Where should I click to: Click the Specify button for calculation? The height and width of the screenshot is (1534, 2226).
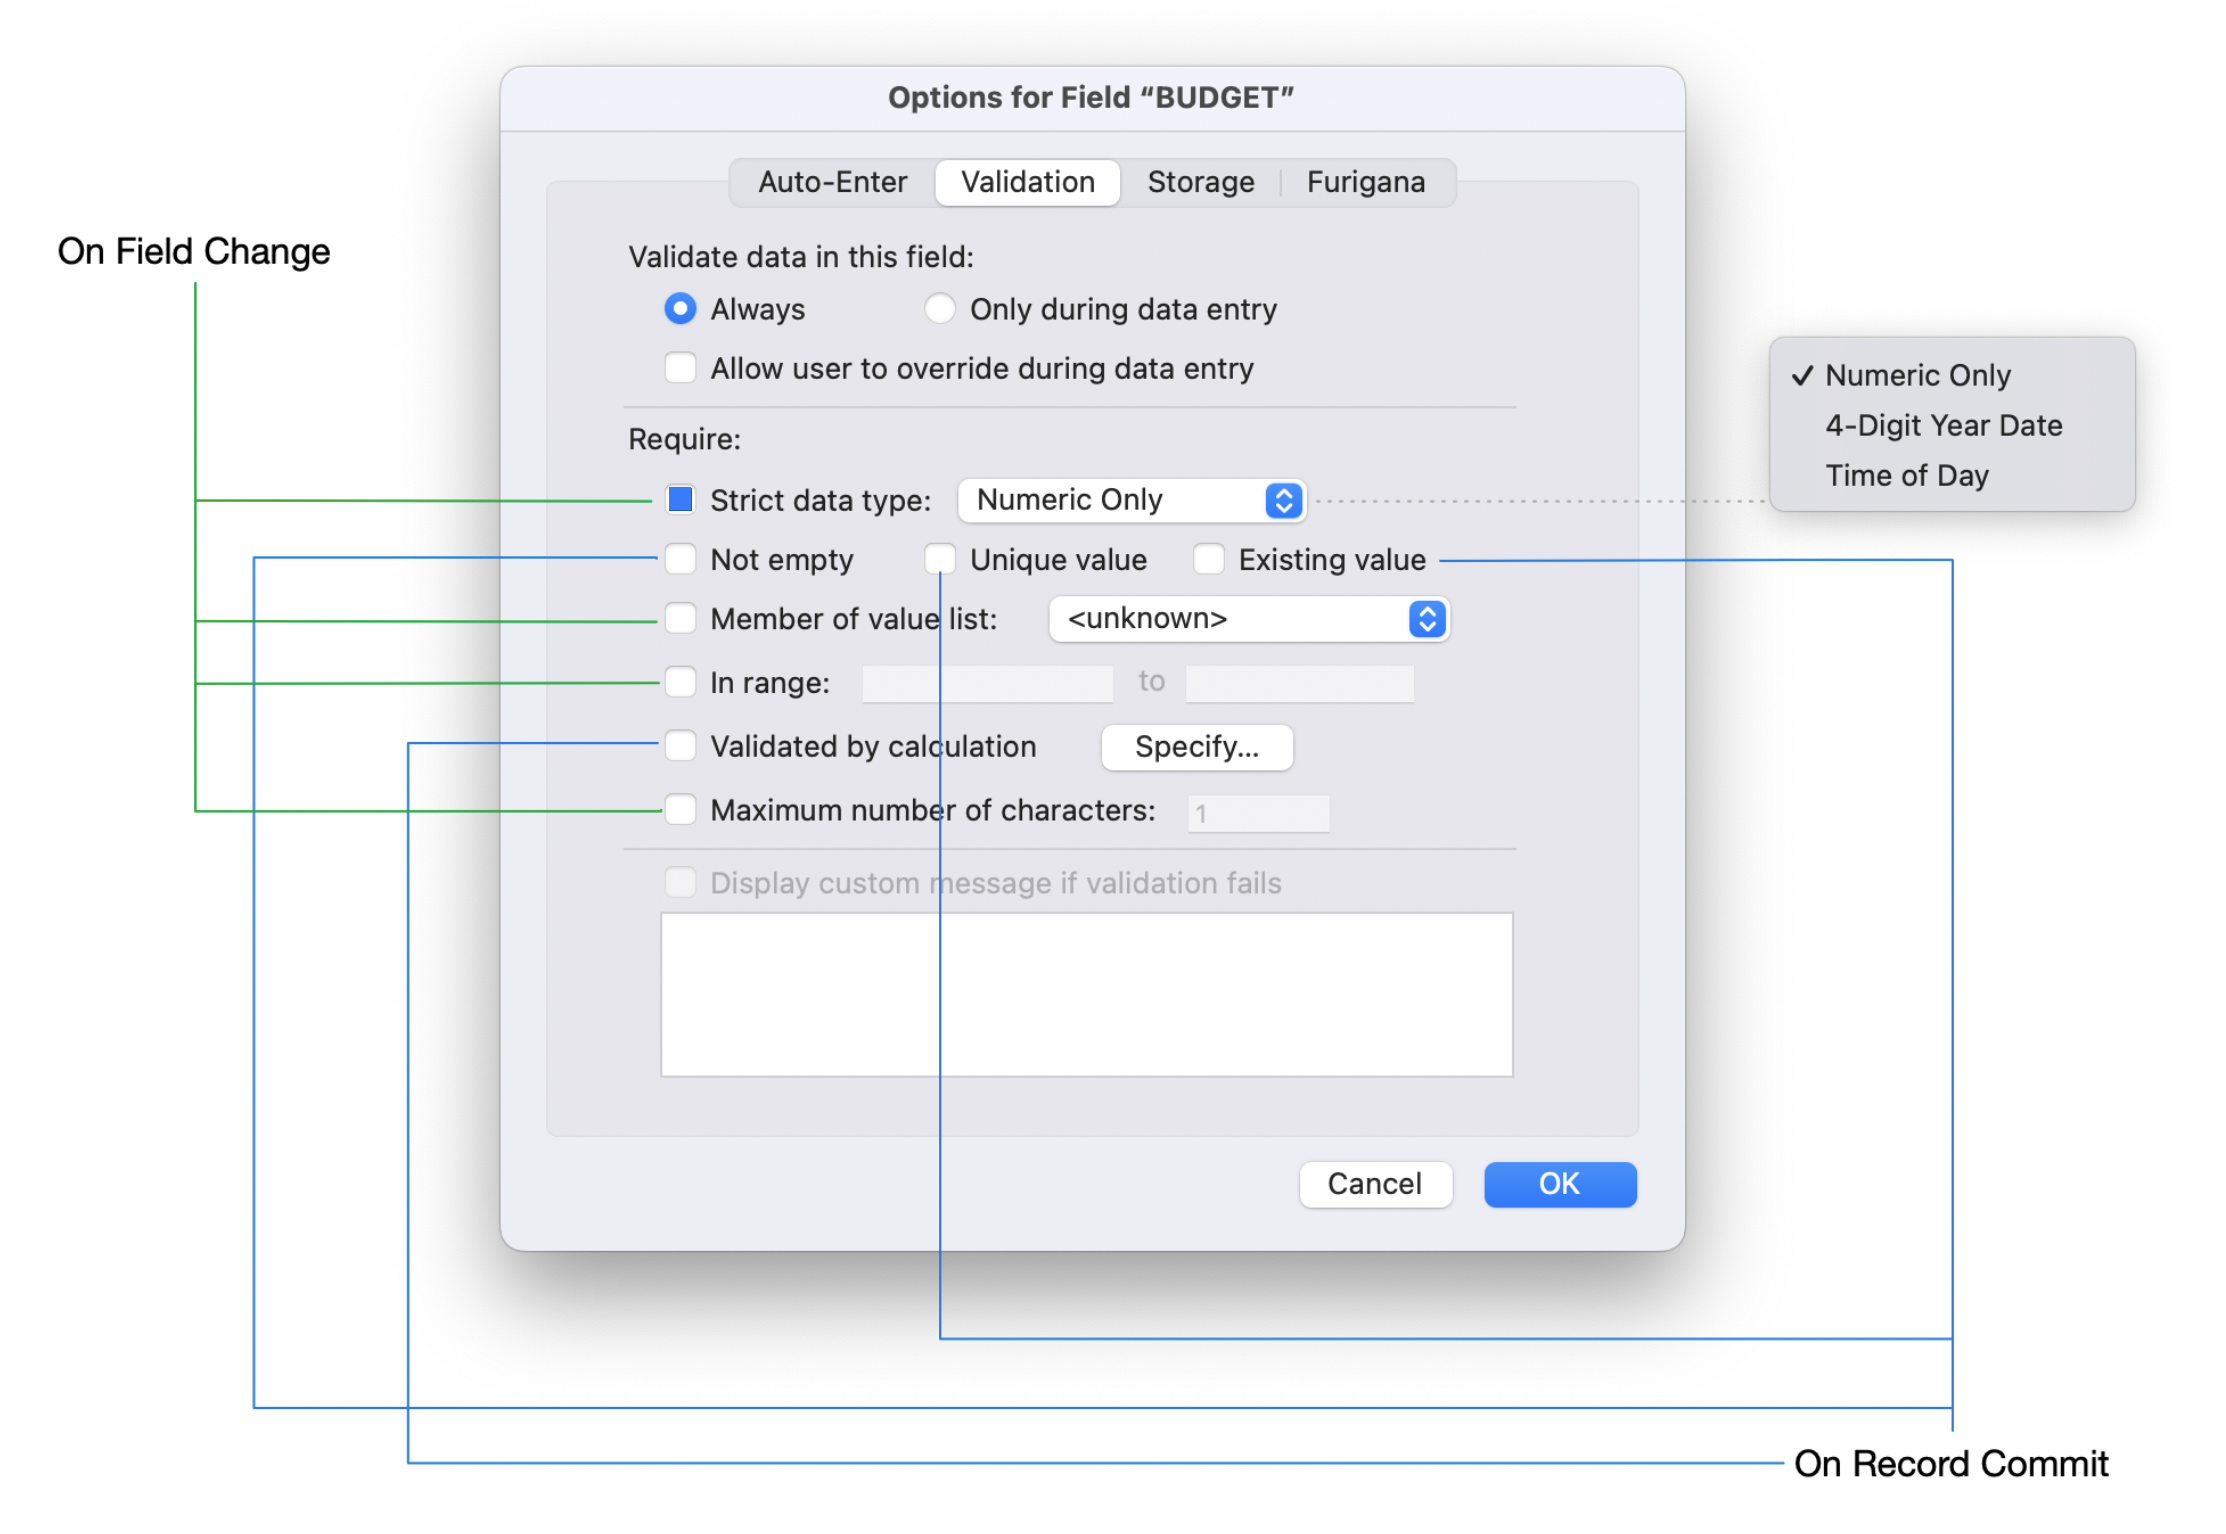1196,746
